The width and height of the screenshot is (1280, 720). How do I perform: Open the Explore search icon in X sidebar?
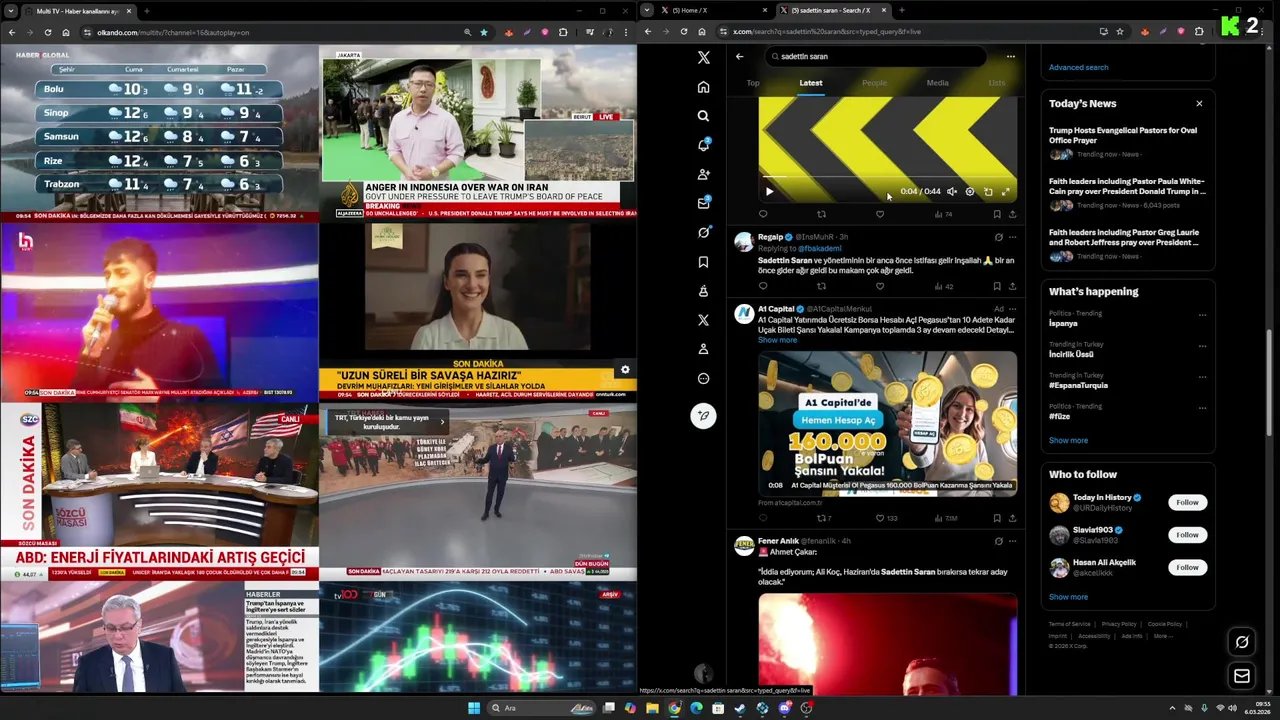click(703, 116)
